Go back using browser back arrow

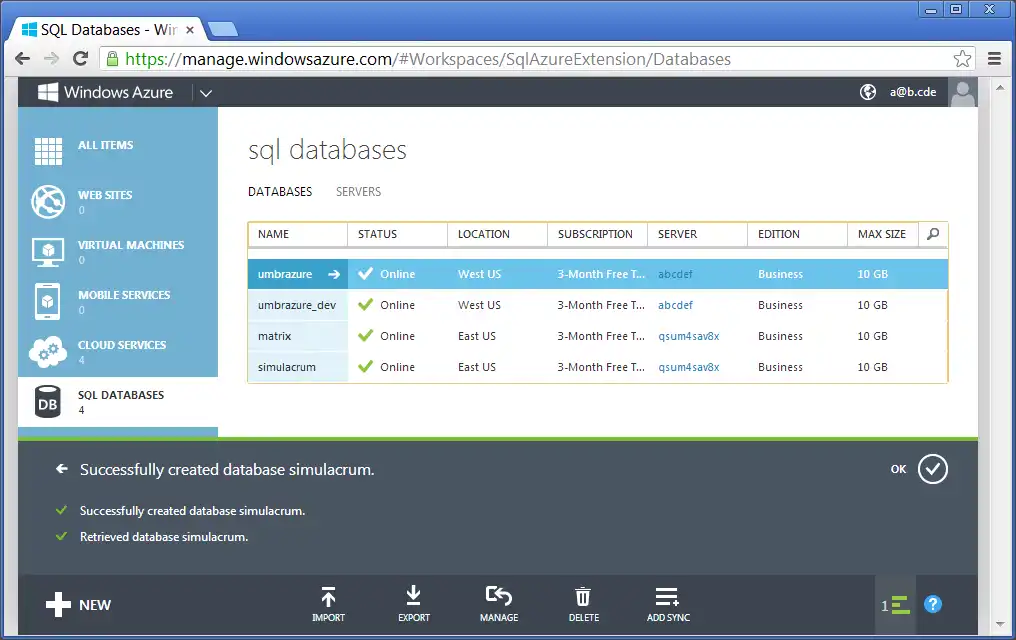(23, 59)
